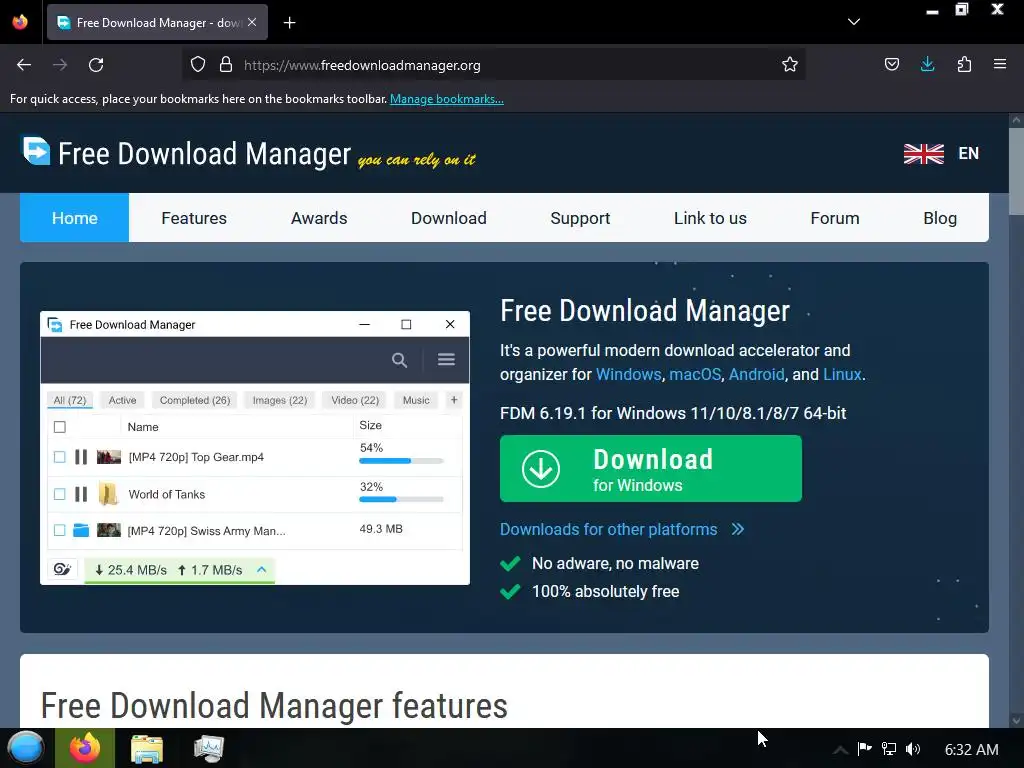Click the blue folder icon beside Swiss Army Man
The height and width of the screenshot is (768, 1024).
(81, 530)
